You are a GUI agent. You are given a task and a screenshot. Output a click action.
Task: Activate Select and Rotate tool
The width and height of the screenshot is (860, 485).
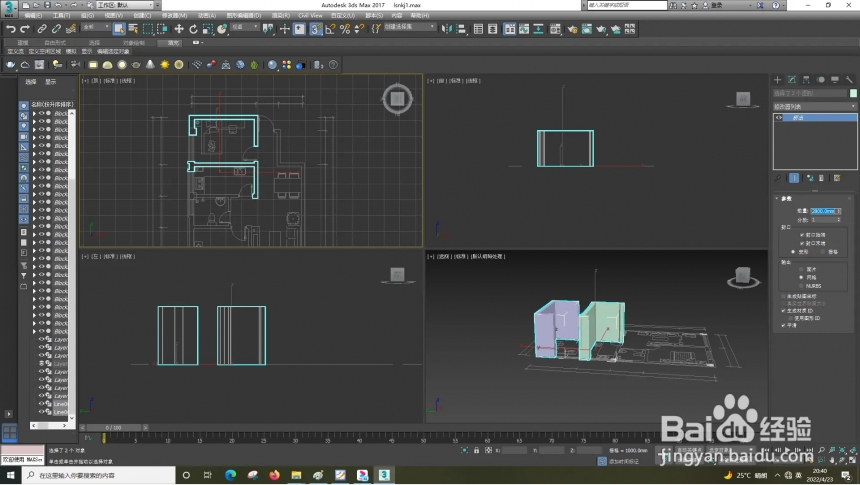coord(193,29)
